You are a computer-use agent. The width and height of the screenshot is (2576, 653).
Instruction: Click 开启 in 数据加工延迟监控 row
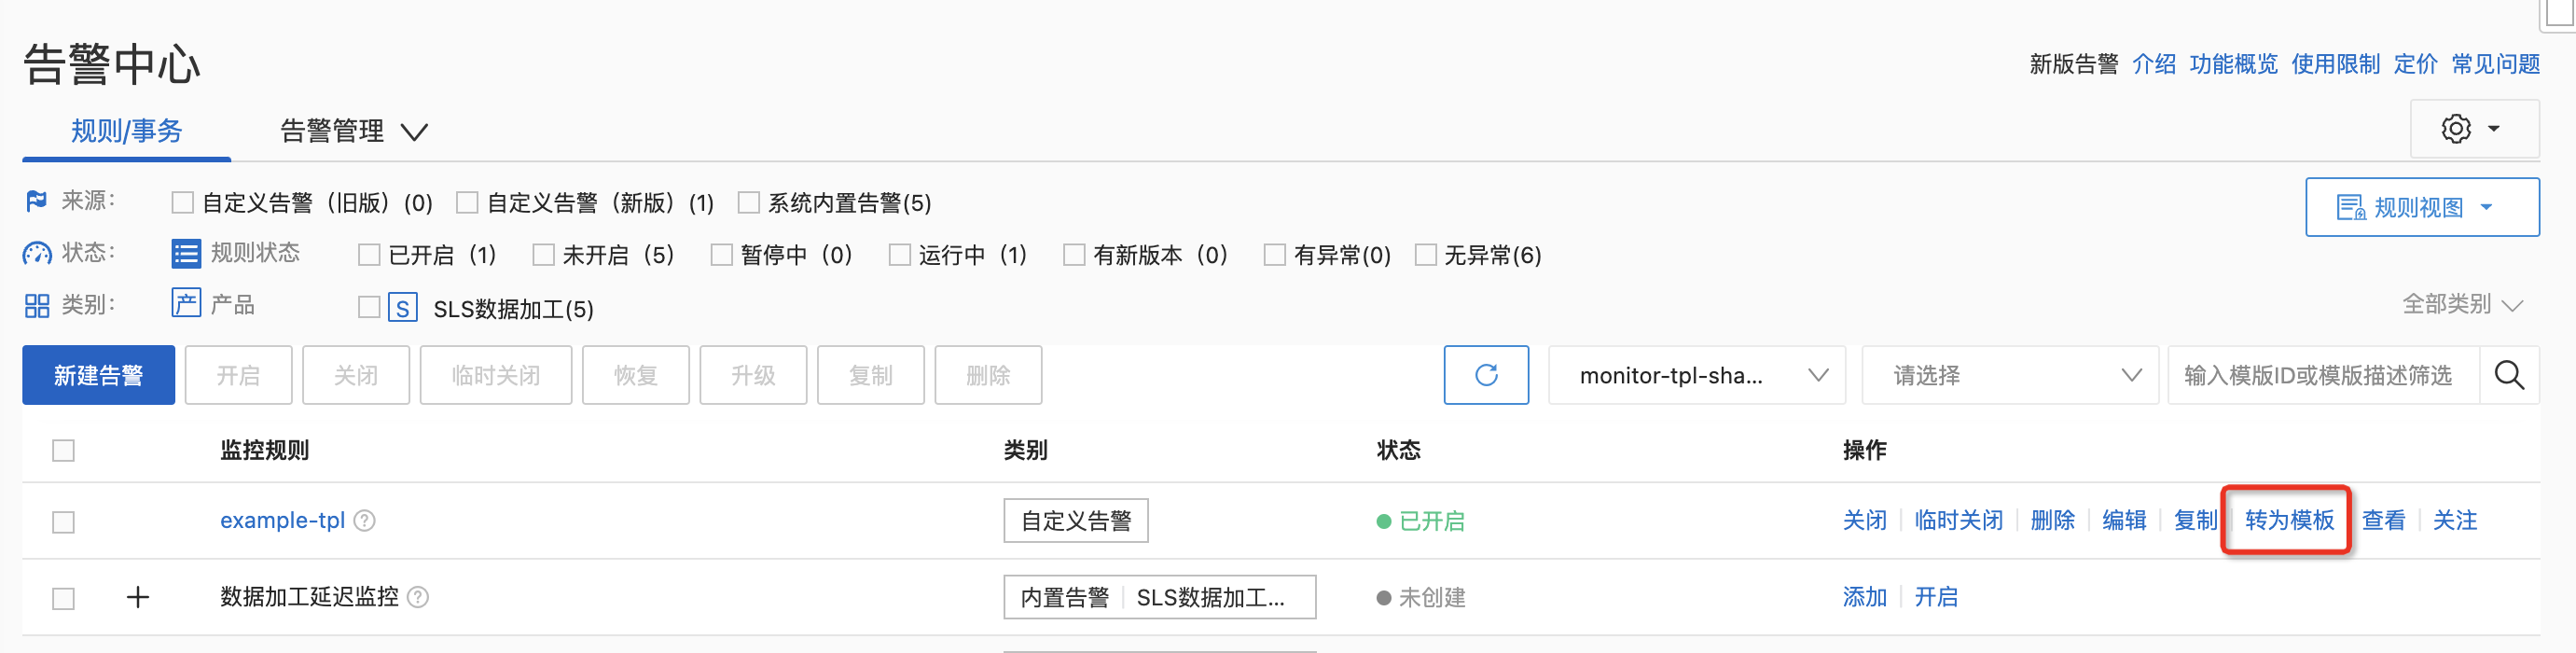pos(1936,597)
